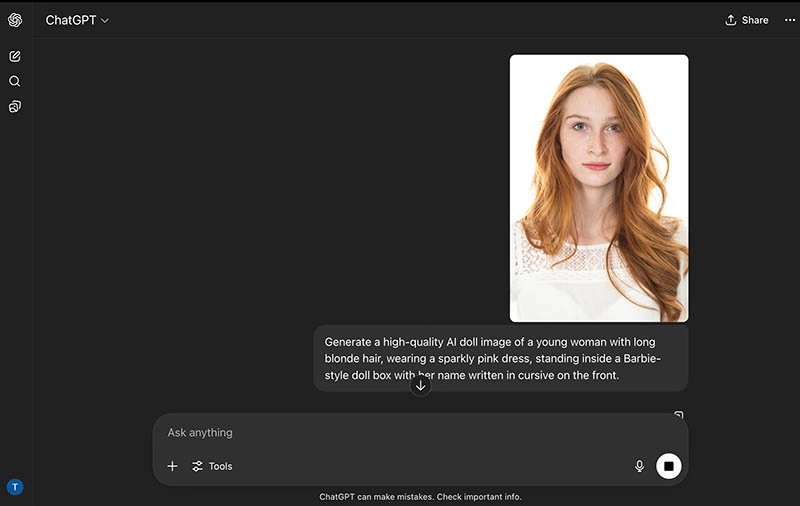Click the copy icon above the composer
800x506 pixels.
coord(679,415)
